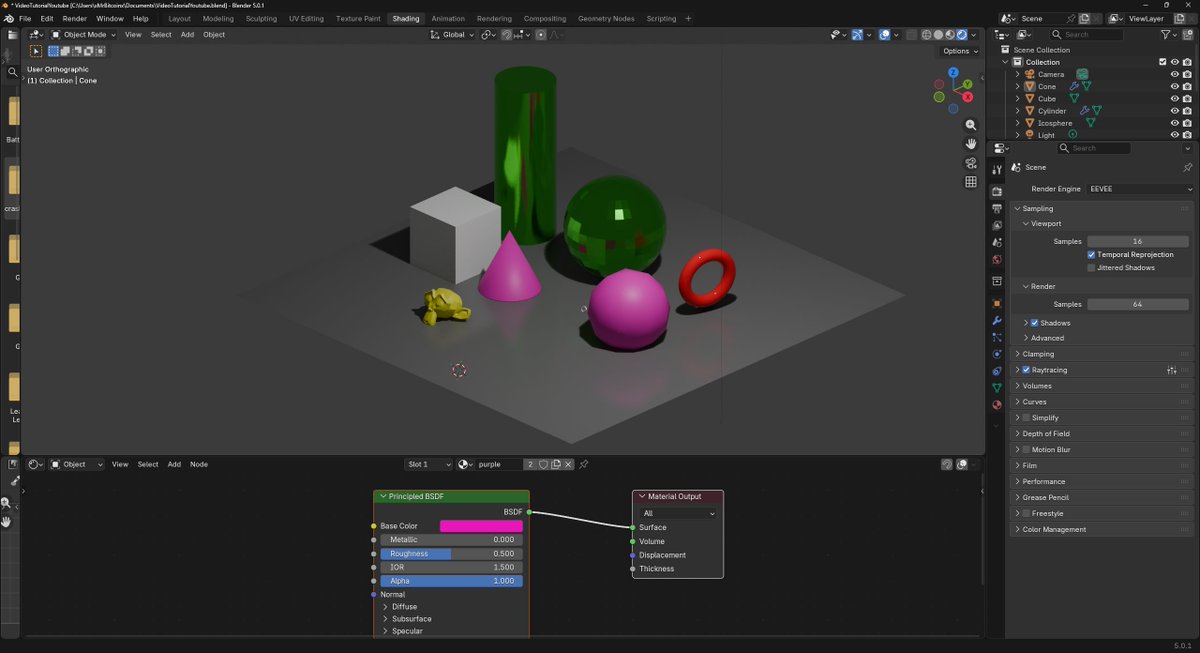This screenshot has width=1200, height=653.
Task: Open the View Layer properties tab icon
Action: [996, 225]
